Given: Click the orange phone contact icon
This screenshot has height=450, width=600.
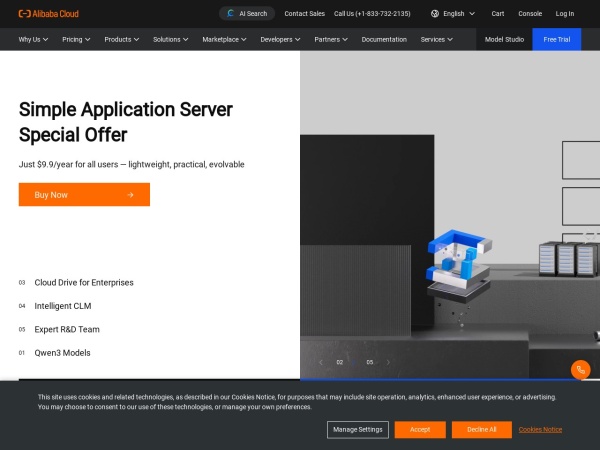Looking at the screenshot, I should pyautogui.click(x=580, y=370).
